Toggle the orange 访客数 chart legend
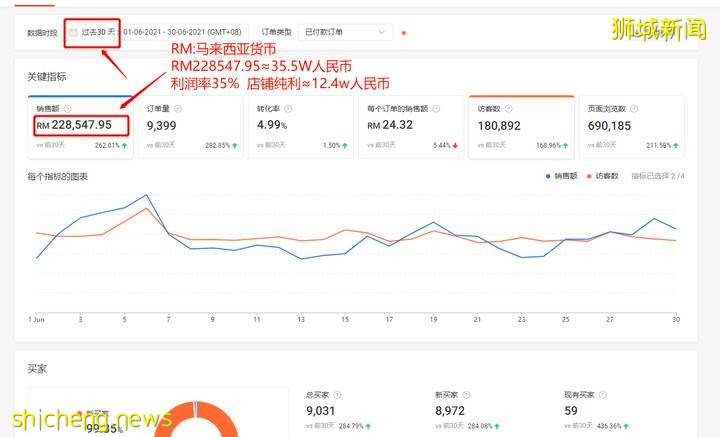 pos(602,176)
